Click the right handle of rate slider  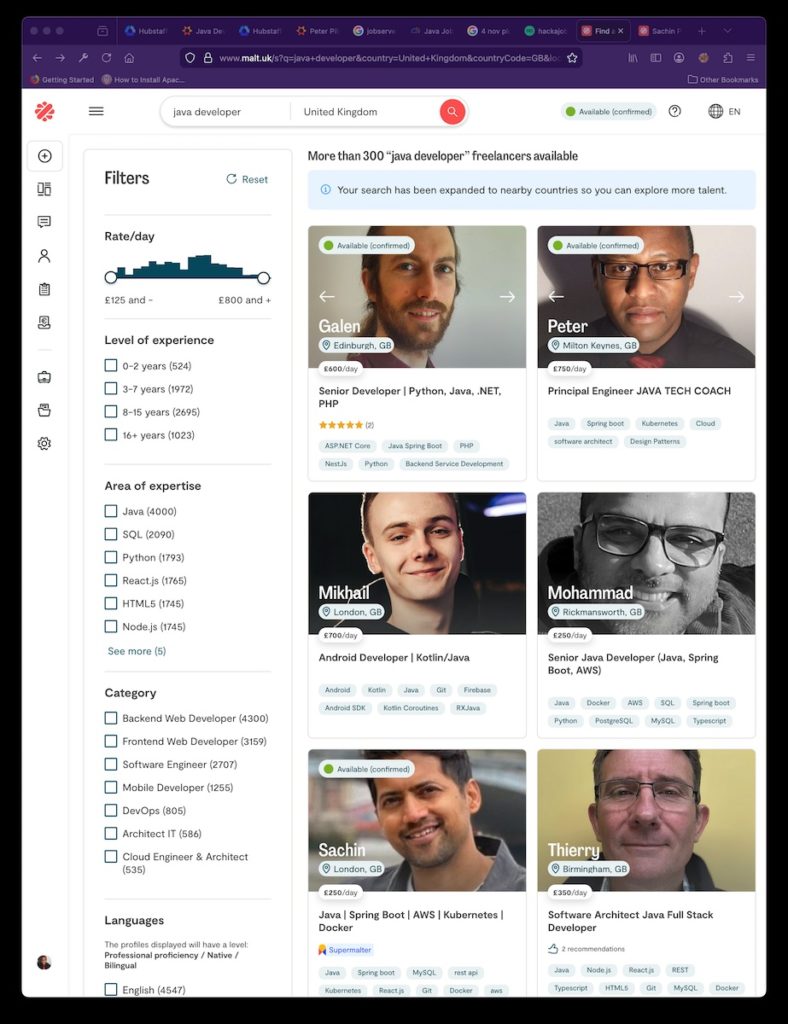click(x=263, y=277)
